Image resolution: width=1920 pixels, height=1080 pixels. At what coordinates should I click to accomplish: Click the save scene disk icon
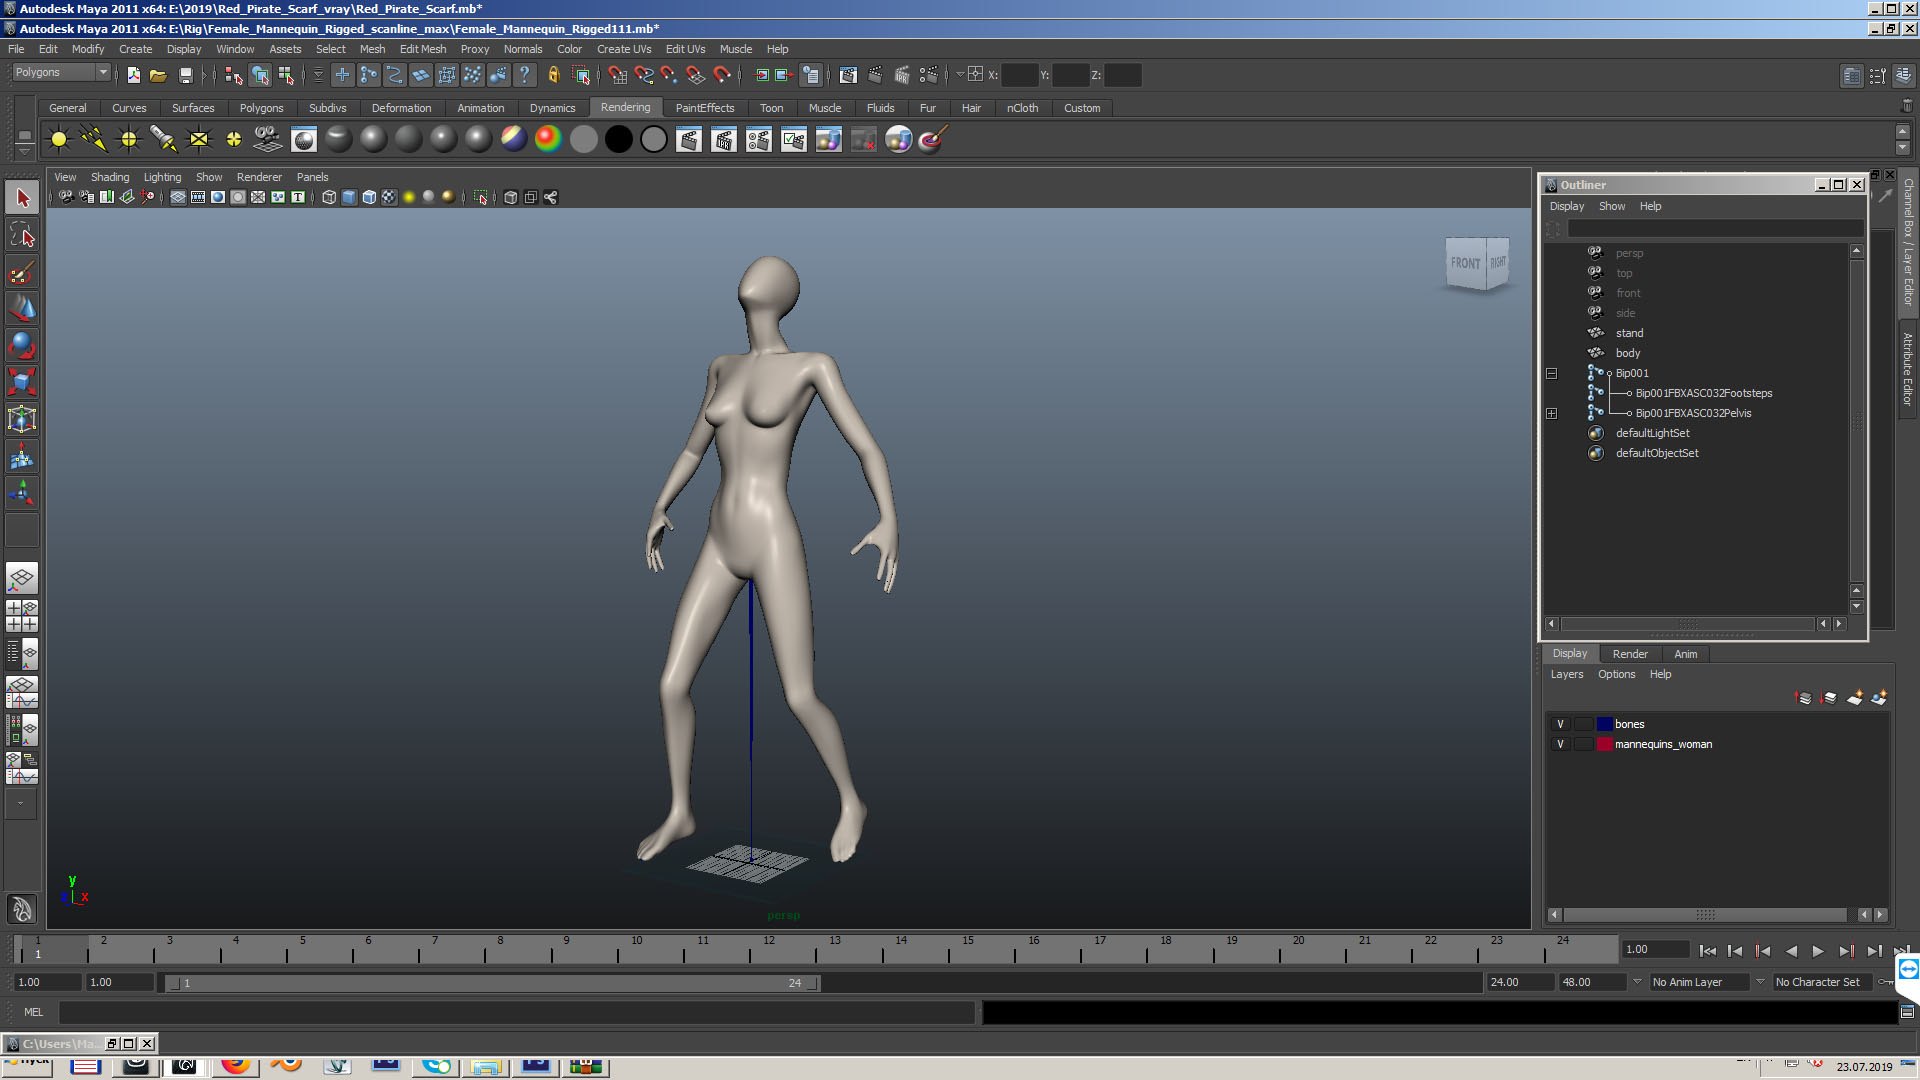185,75
